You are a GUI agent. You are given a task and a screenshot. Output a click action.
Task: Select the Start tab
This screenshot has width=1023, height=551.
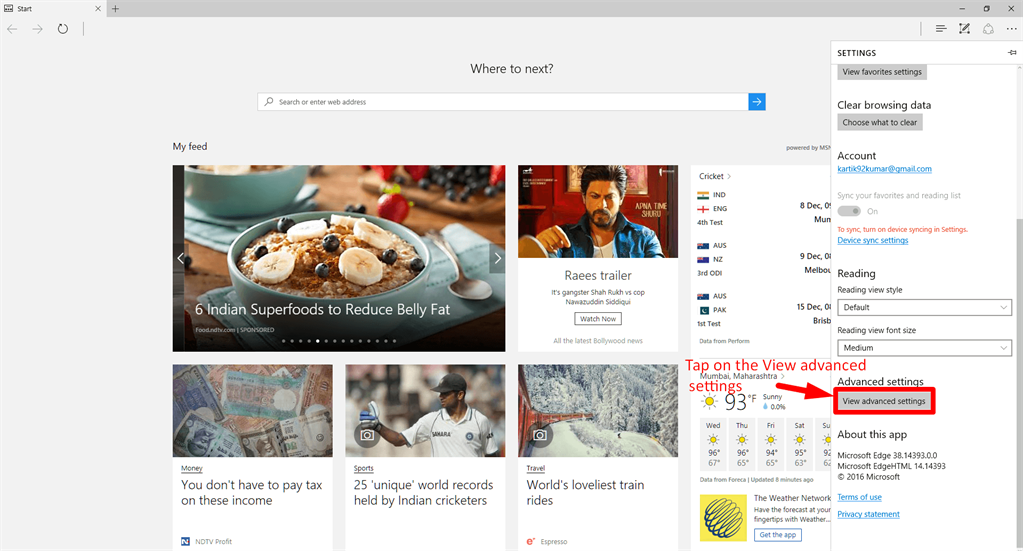click(x=52, y=8)
